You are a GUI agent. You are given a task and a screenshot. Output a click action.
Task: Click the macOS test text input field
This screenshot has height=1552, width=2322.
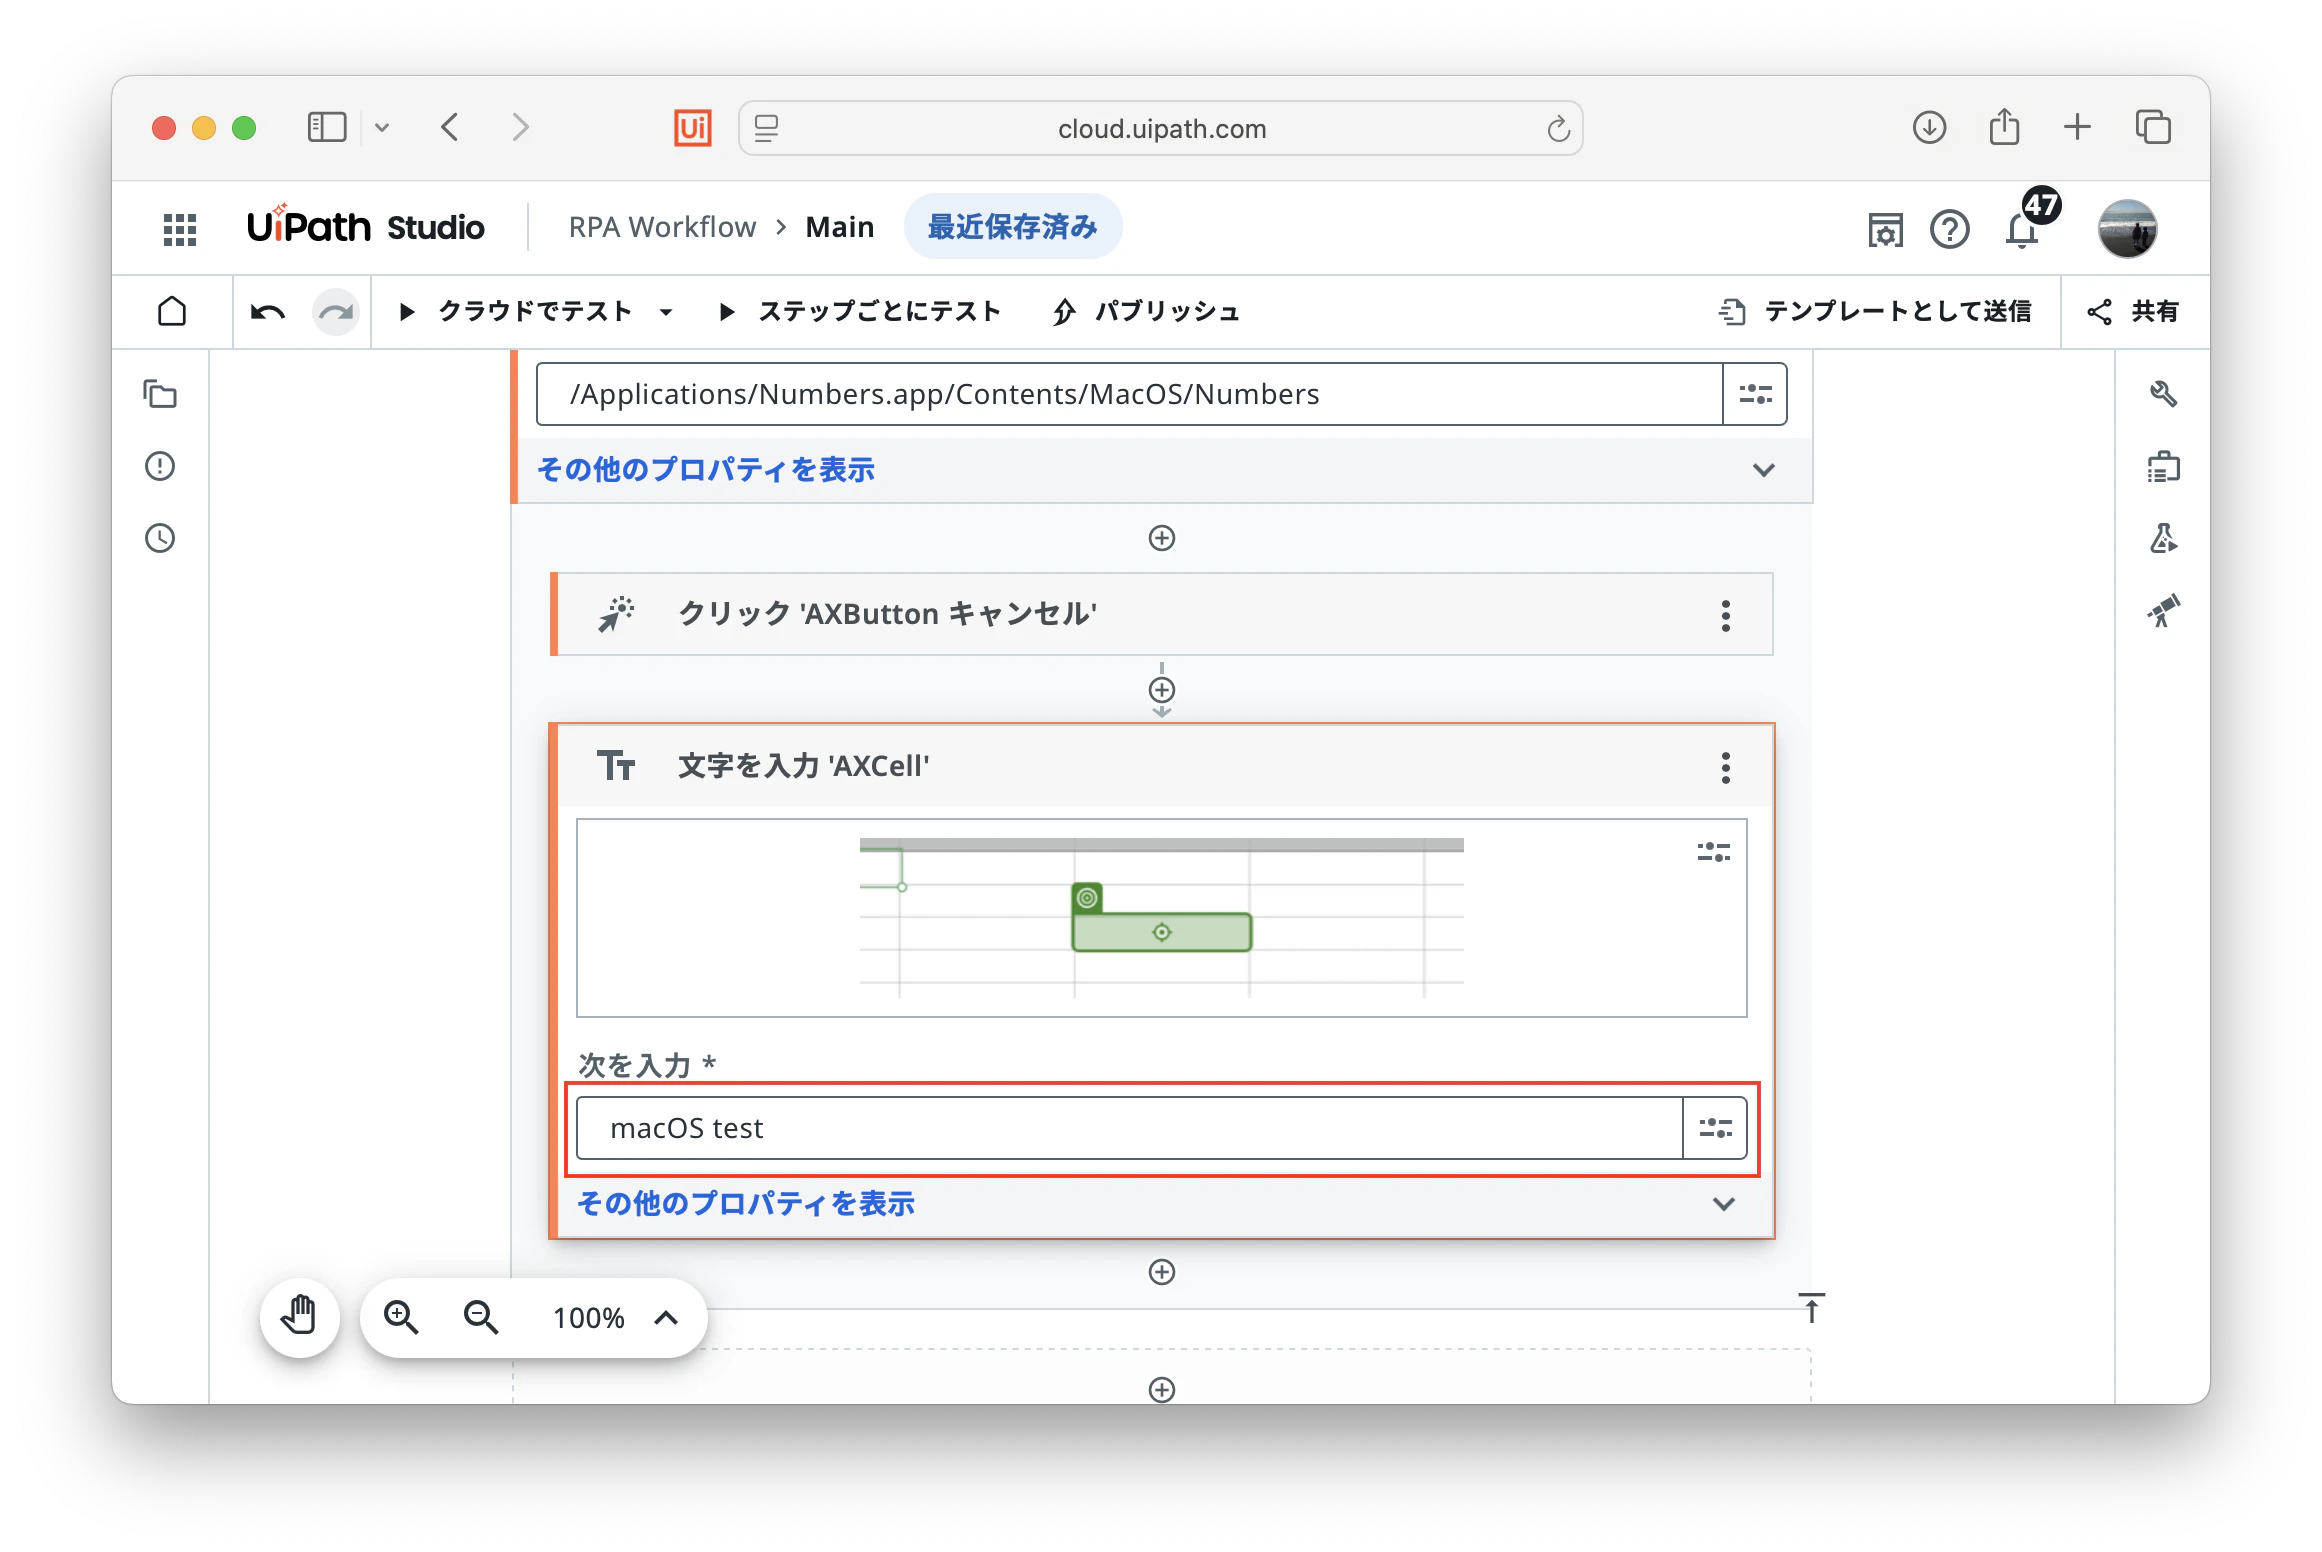1130,1128
